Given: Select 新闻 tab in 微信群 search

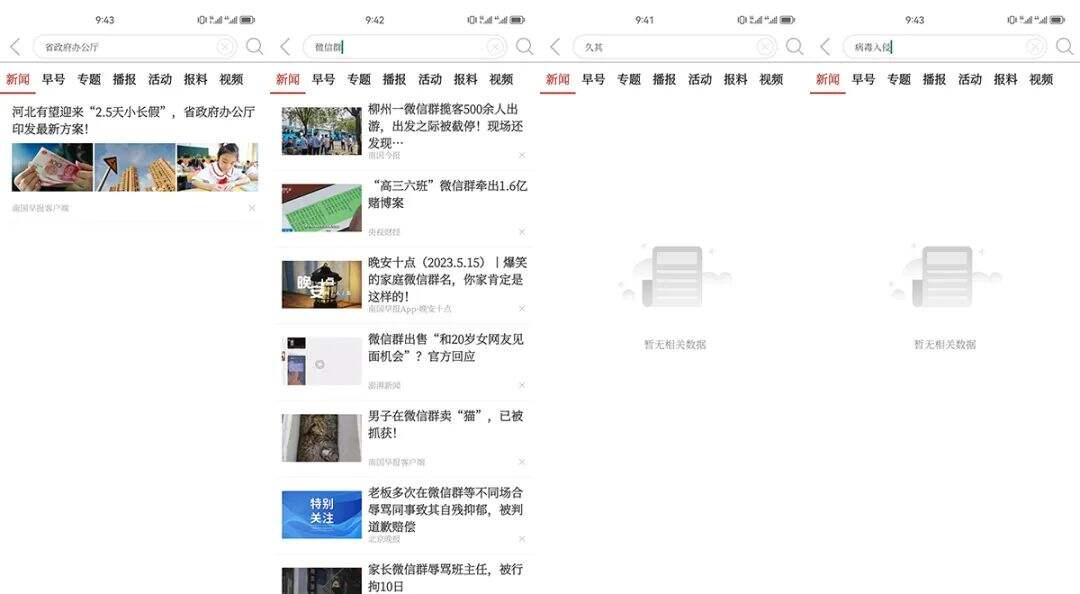Looking at the screenshot, I should click(288, 79).
